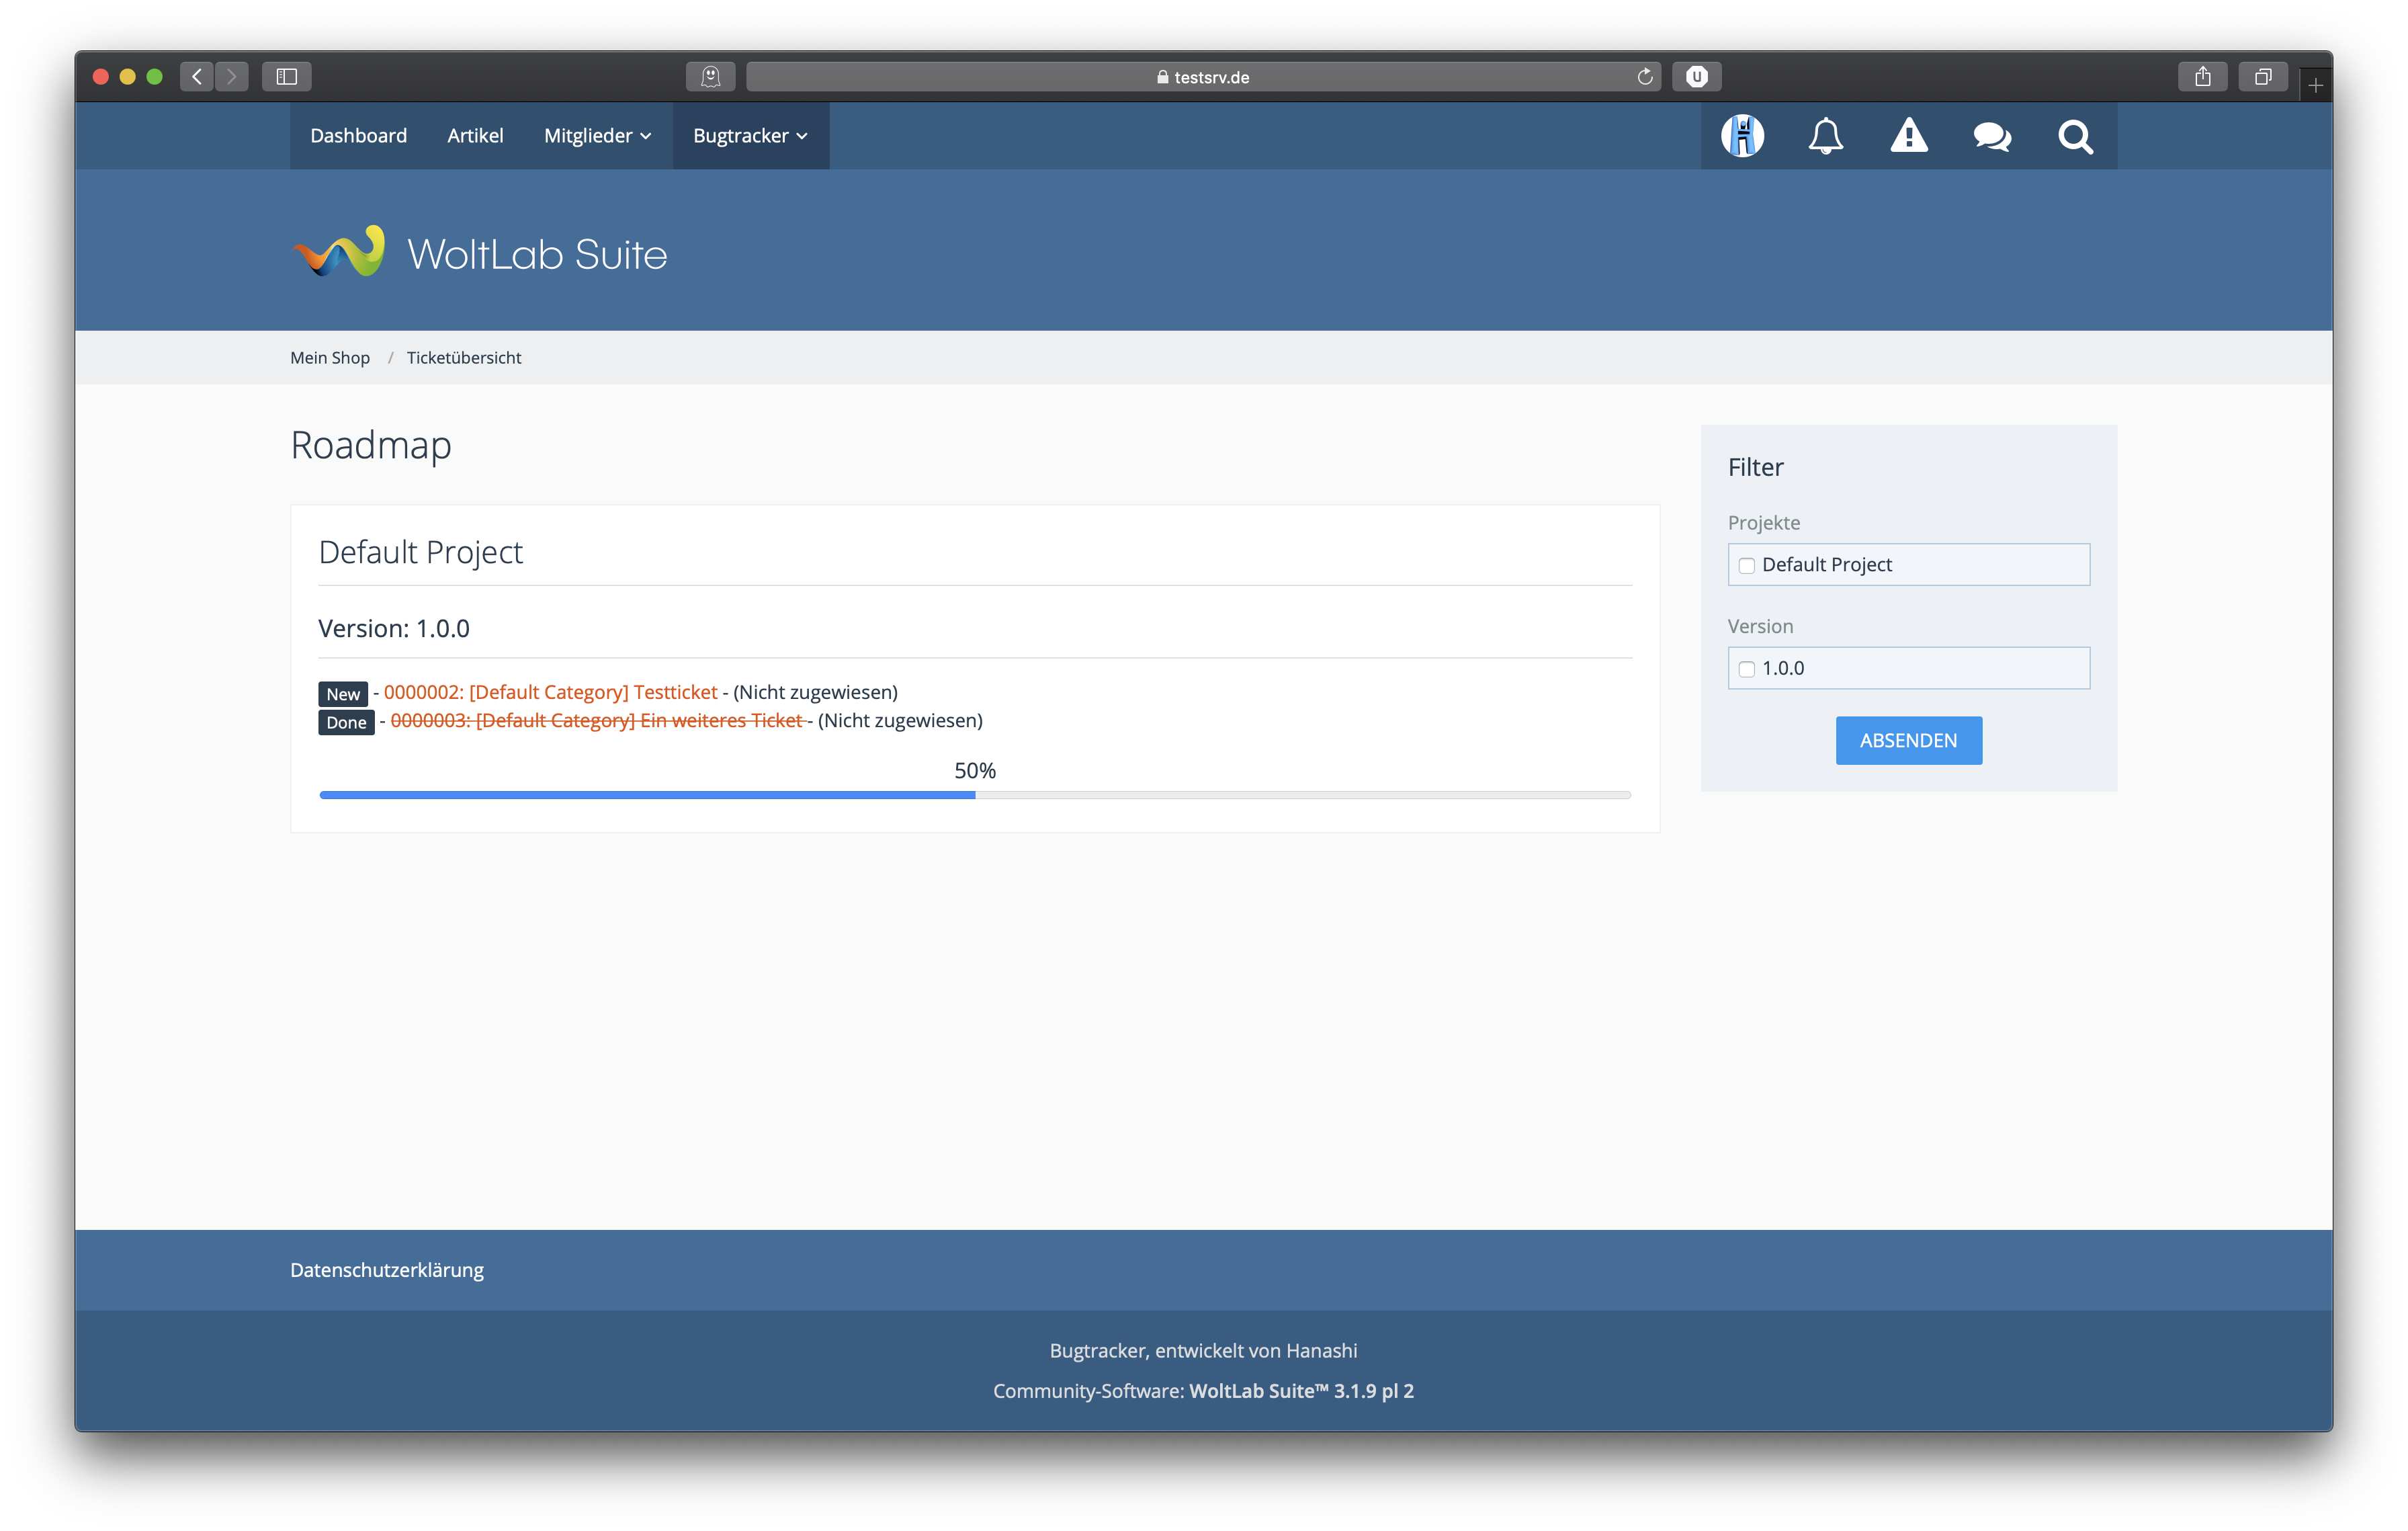Screen dimensions: 2408x1531
Task: Go to Mein Shop breadcrumb
Action: pos(330,358)
